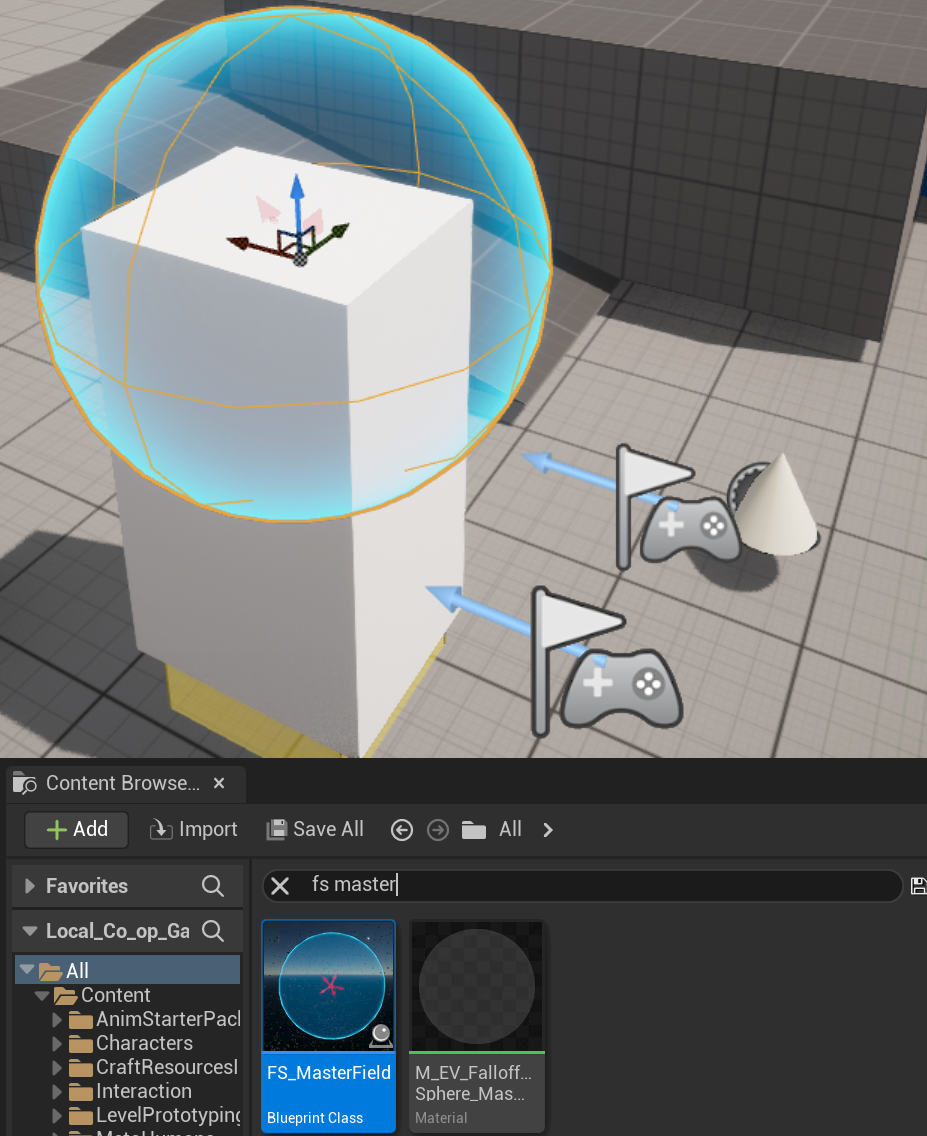Expand the LevelPrototyping folder arrow

tap(57, 1115)
